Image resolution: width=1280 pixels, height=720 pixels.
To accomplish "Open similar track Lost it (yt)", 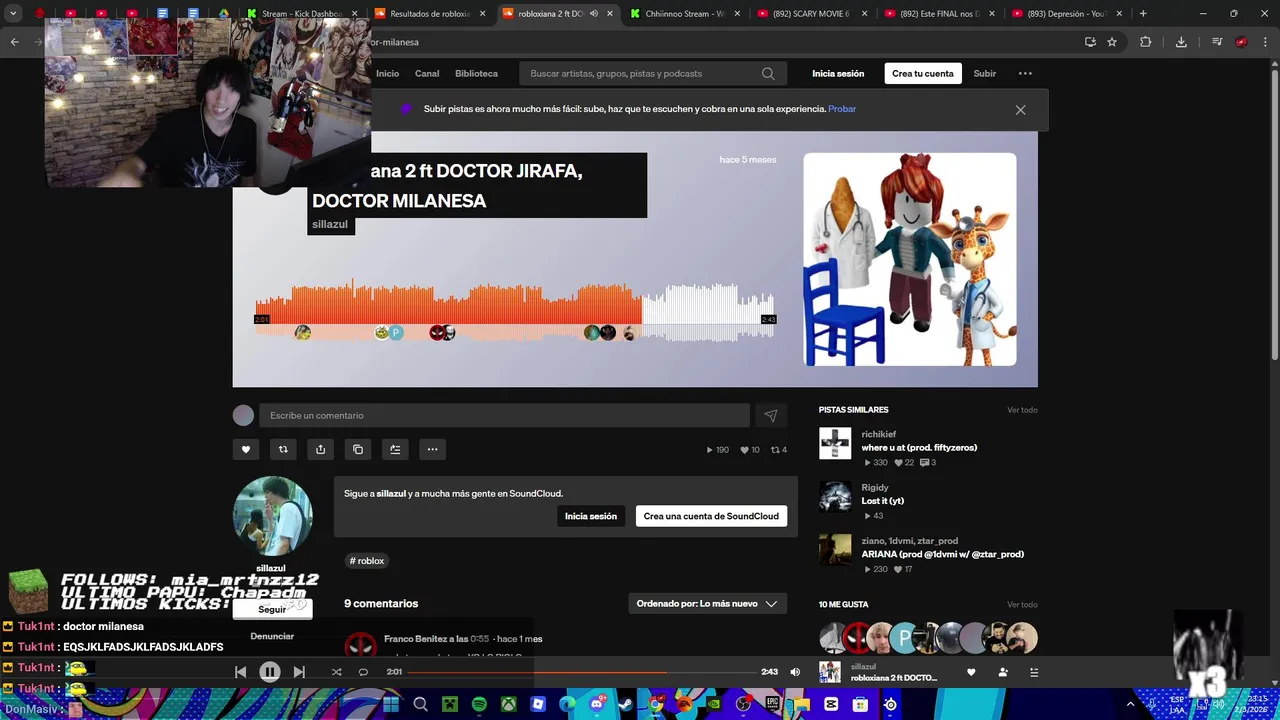I will point(883,501).
